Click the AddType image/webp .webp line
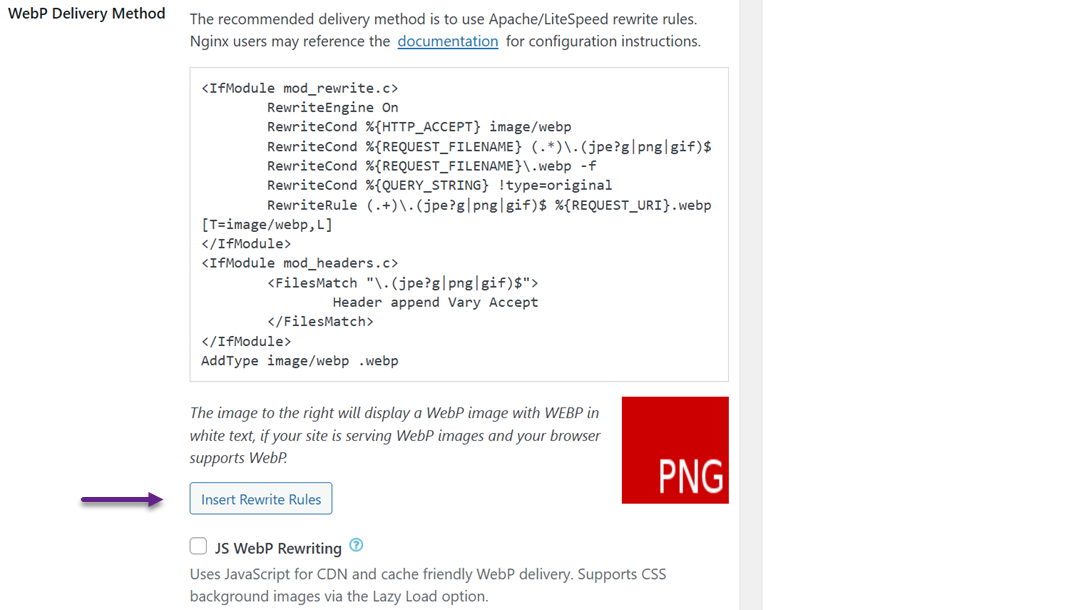The width and height of the screenshot is (1079, 610). 299,360
